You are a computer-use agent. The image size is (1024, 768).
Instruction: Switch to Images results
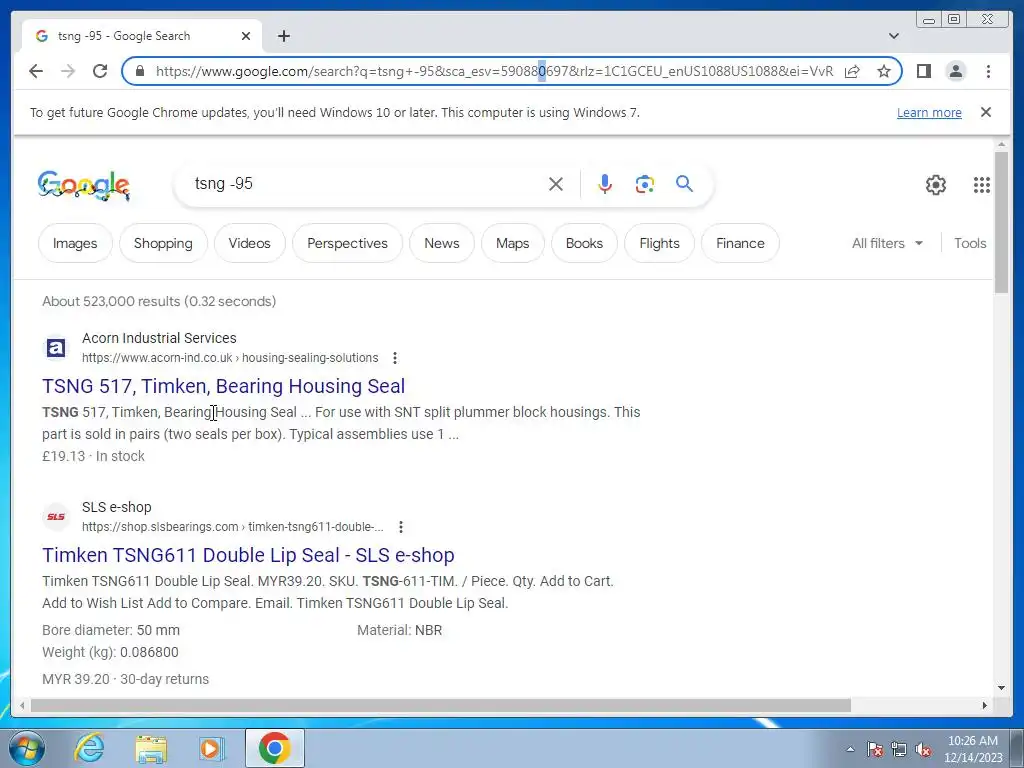pos(75,243)
